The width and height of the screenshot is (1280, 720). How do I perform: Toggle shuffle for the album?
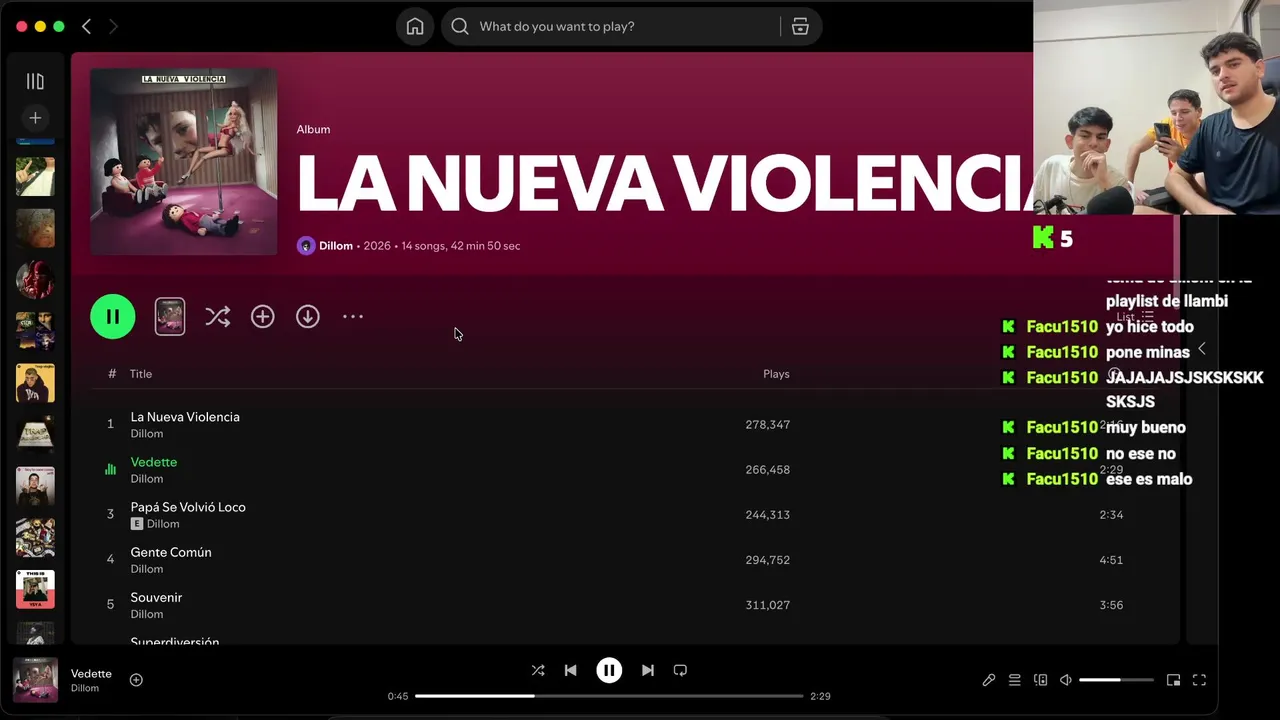click(x=217, y=317)
